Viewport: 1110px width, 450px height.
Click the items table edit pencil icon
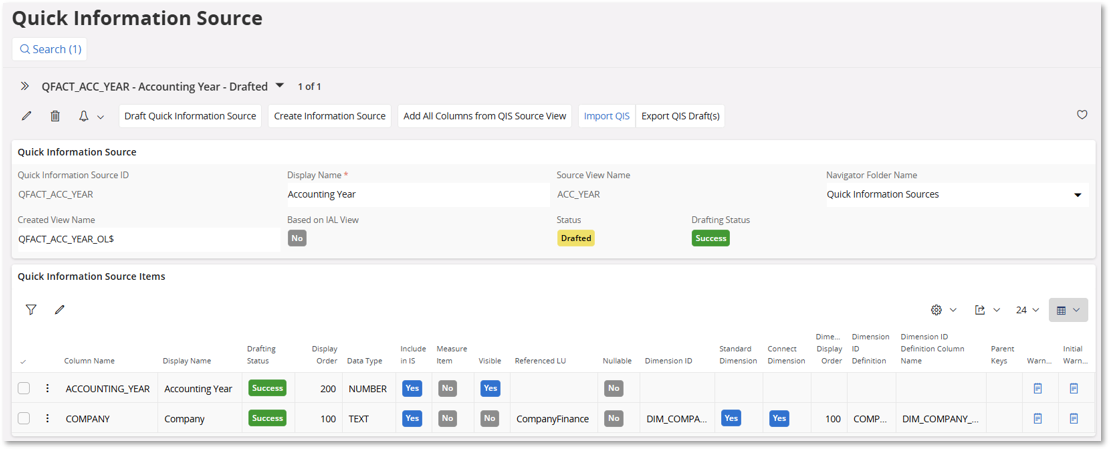point(59,309)
